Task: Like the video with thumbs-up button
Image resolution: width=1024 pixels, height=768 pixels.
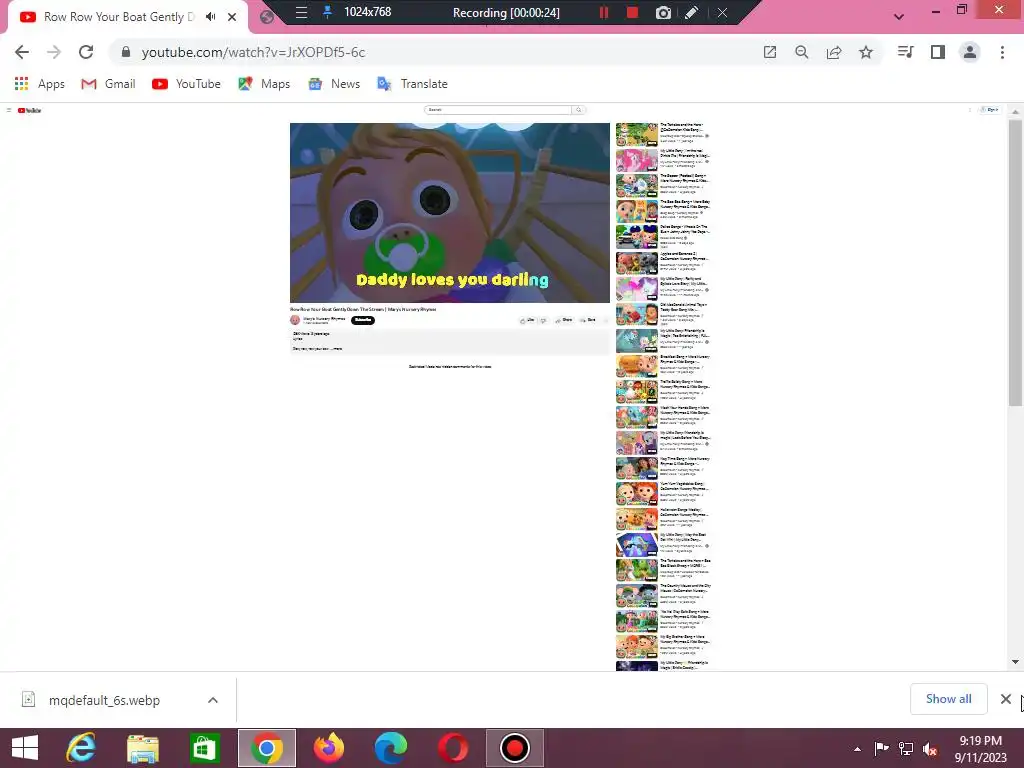Action: 527,320
